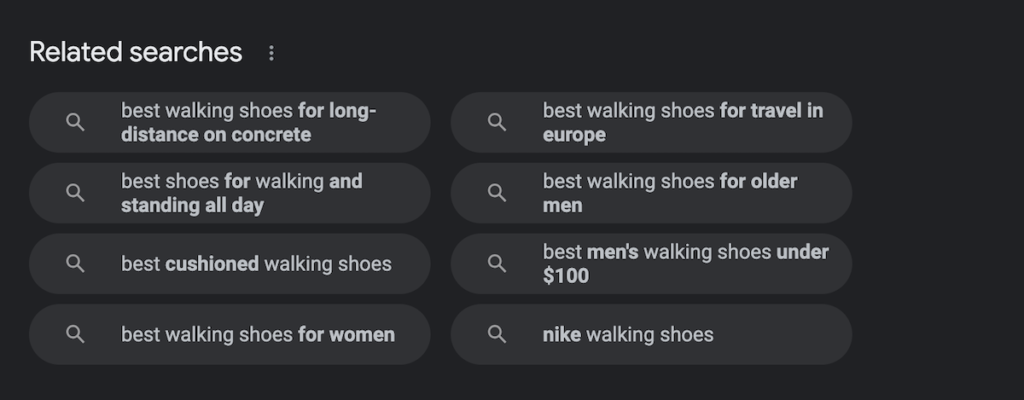Click the magnifier icon for travel in europe

tap(498, 122)
